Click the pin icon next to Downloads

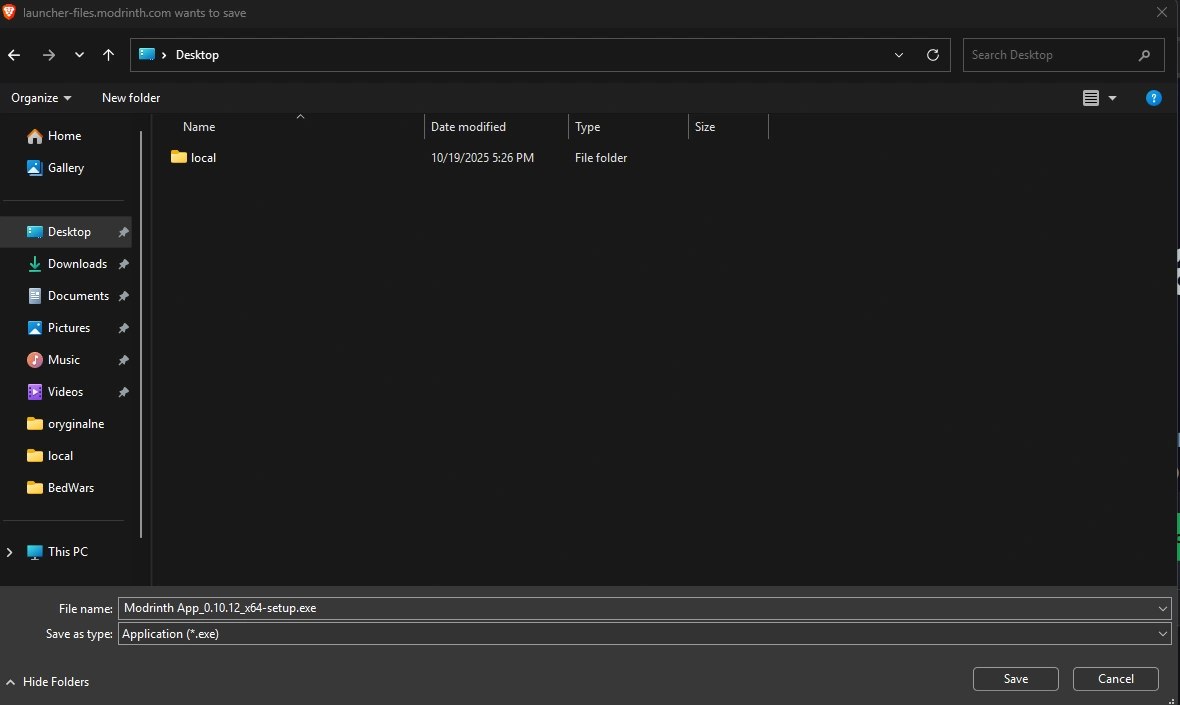[x=123, y=264]
